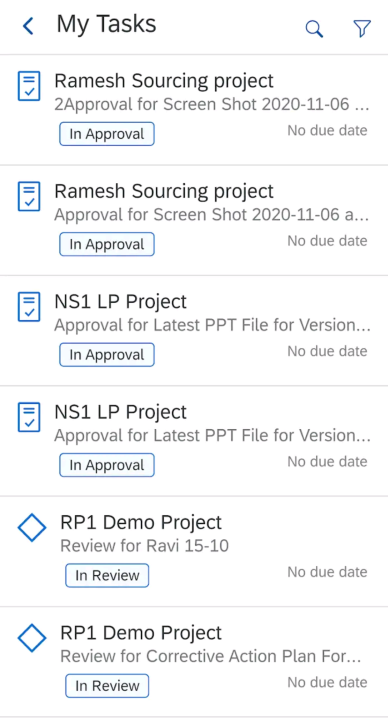
Task: Click the My Tasks header title
Action: click(x=106, y=24)
